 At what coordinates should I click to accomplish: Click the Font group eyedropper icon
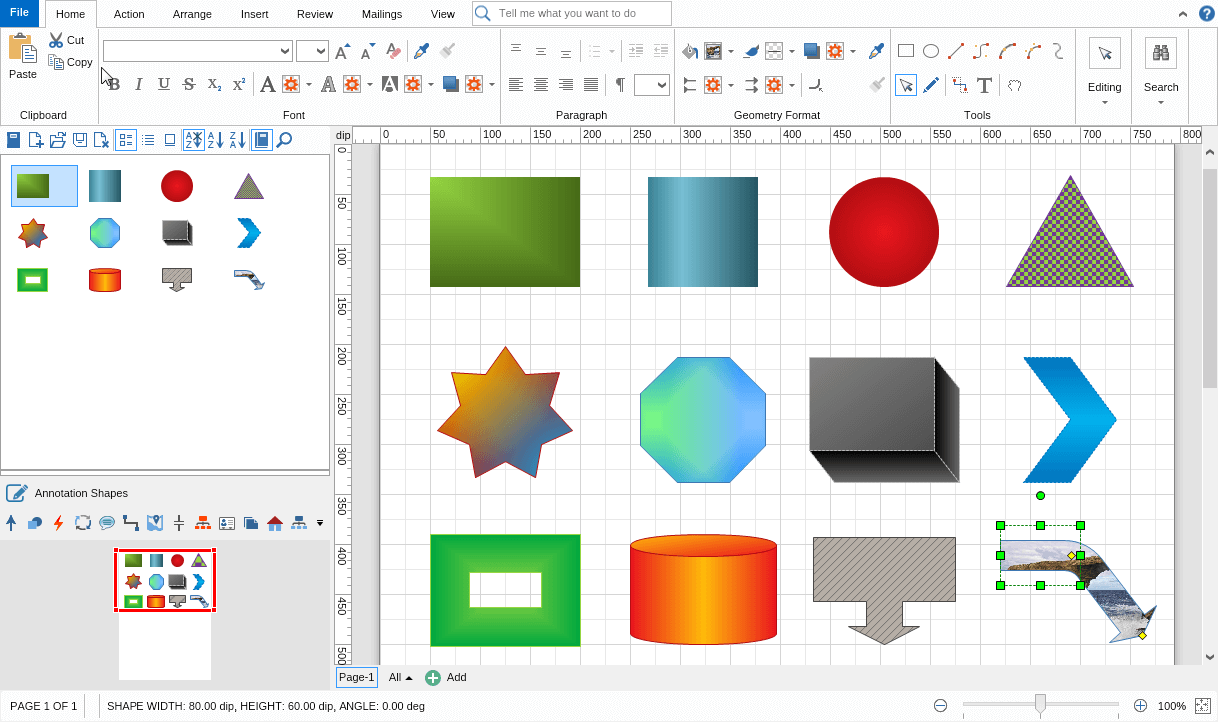(x=422, y=51)
